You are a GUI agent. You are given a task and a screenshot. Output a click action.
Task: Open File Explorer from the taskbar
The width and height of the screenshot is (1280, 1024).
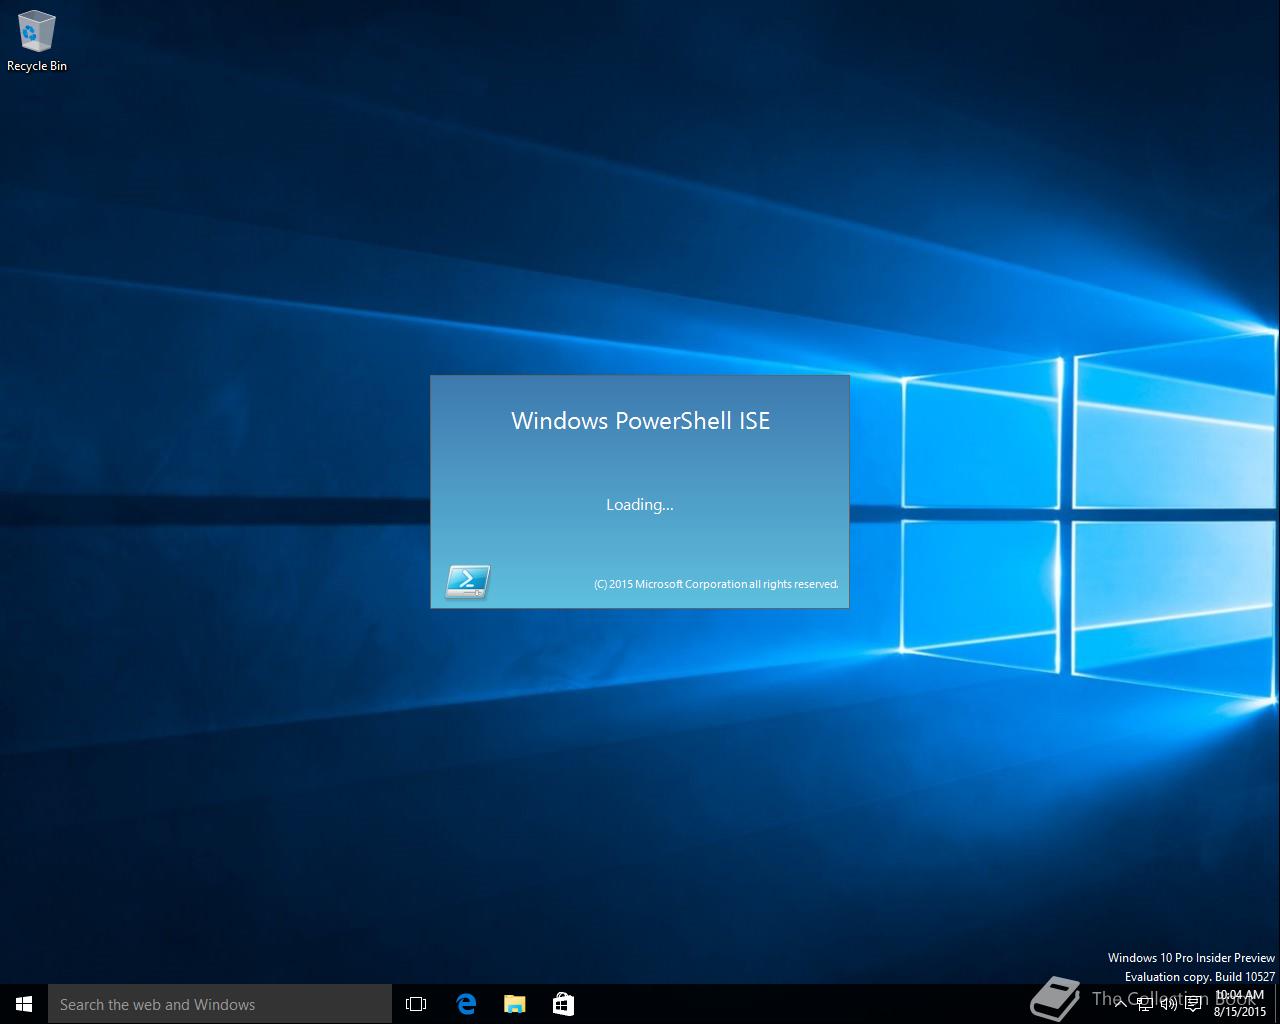click(515, 1004)
